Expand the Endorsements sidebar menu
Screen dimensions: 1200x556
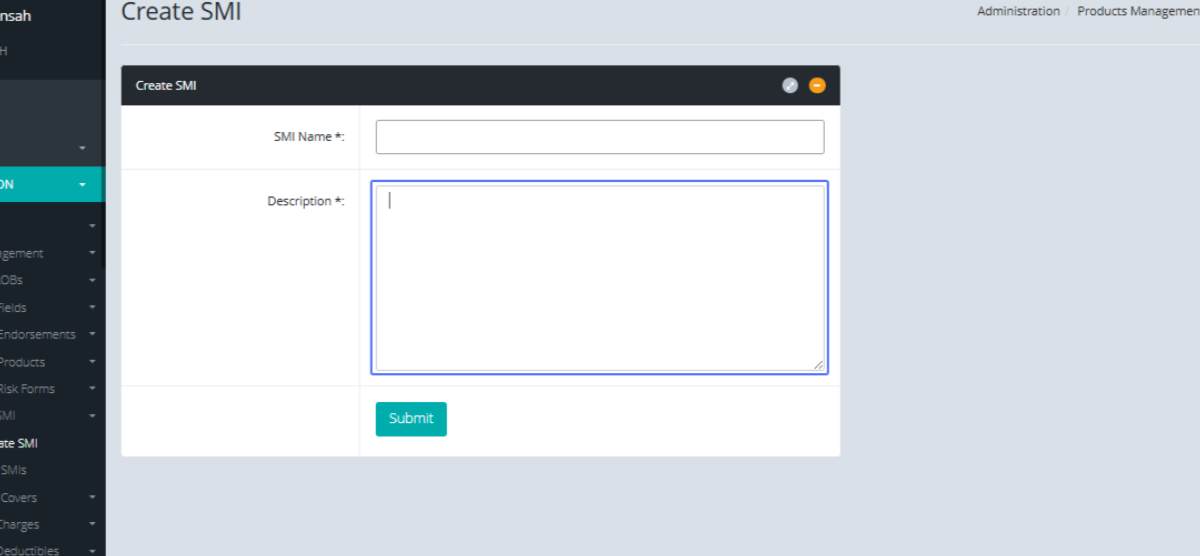[x=38, y=335]
